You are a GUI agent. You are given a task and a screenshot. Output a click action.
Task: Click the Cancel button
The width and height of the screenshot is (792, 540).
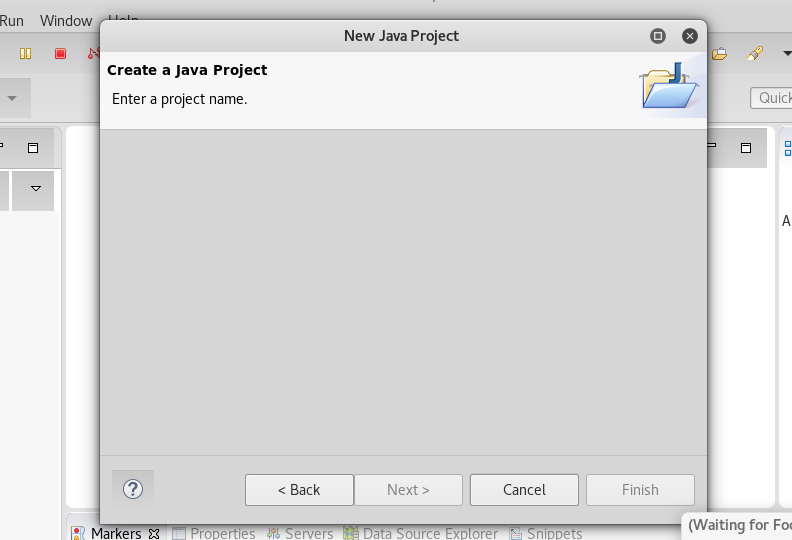tap(524, 489)
